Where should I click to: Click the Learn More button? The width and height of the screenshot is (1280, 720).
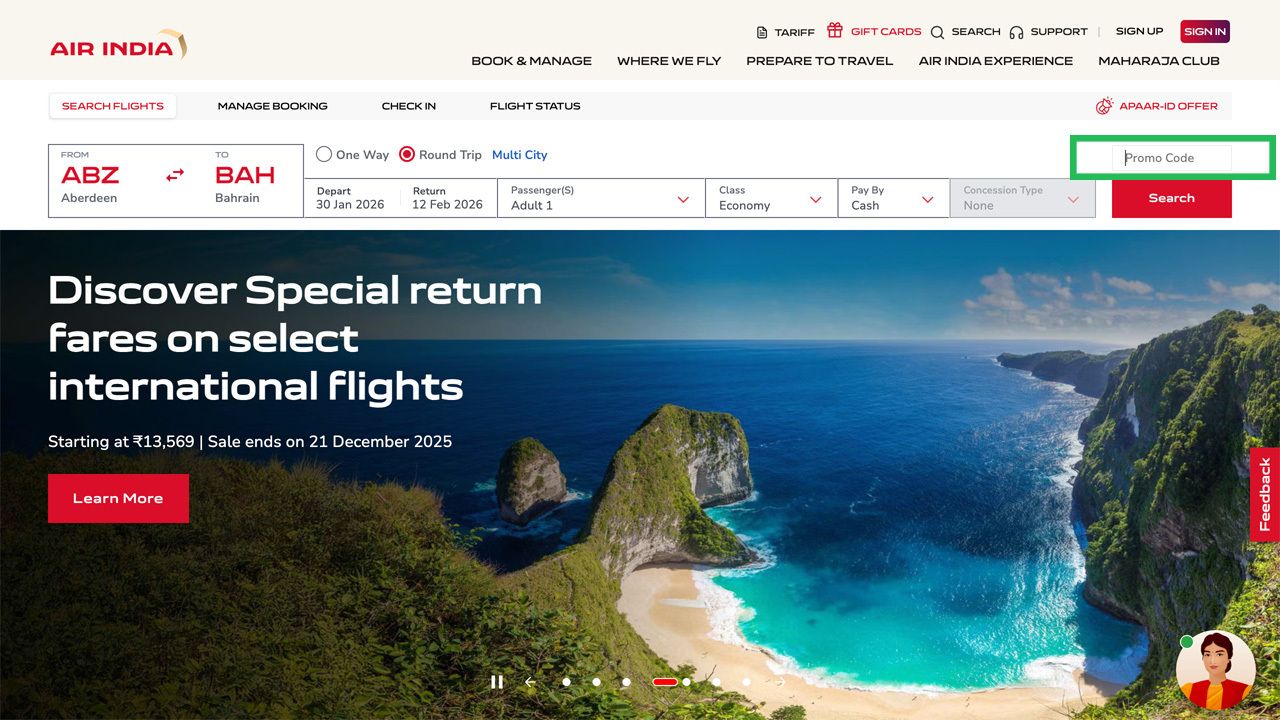pyautogui.click(x=118, y=498)
